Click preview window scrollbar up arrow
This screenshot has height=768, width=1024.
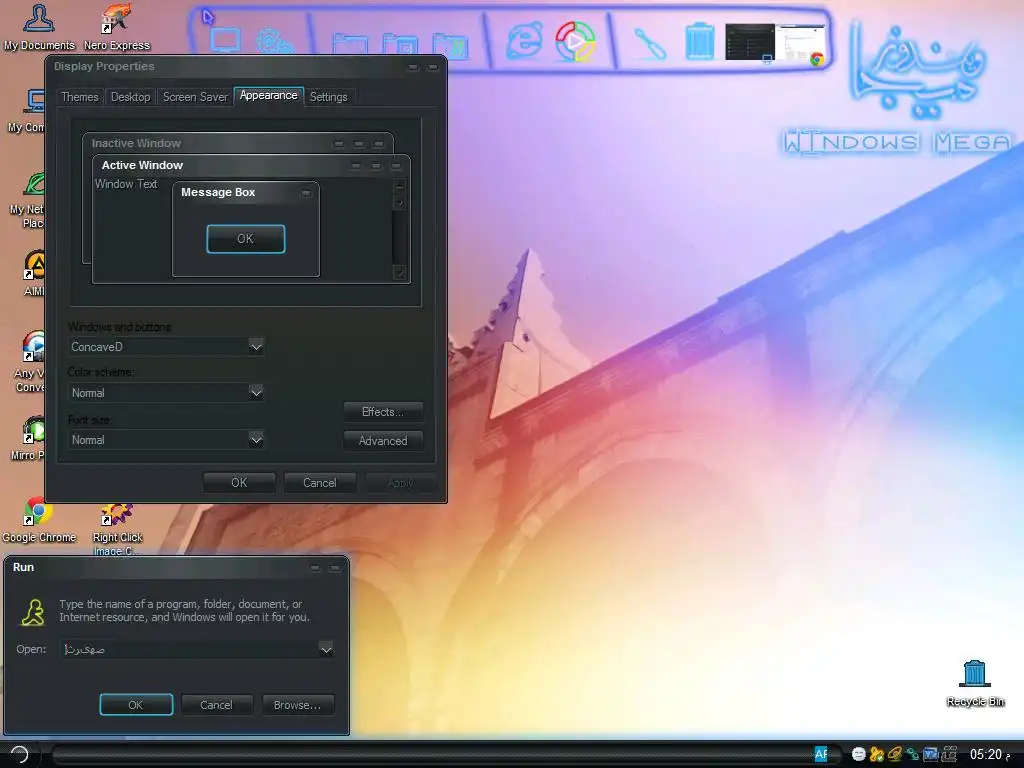pos(400,187)
